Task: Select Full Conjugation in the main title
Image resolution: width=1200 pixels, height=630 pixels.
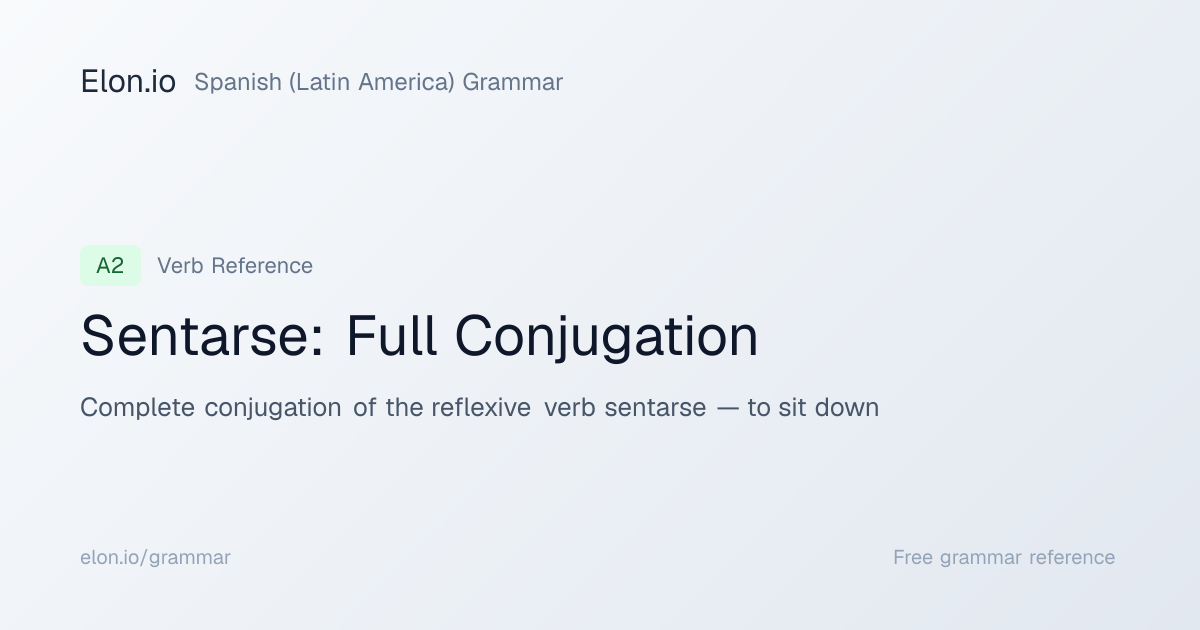Action: click(x=552, y=336)
